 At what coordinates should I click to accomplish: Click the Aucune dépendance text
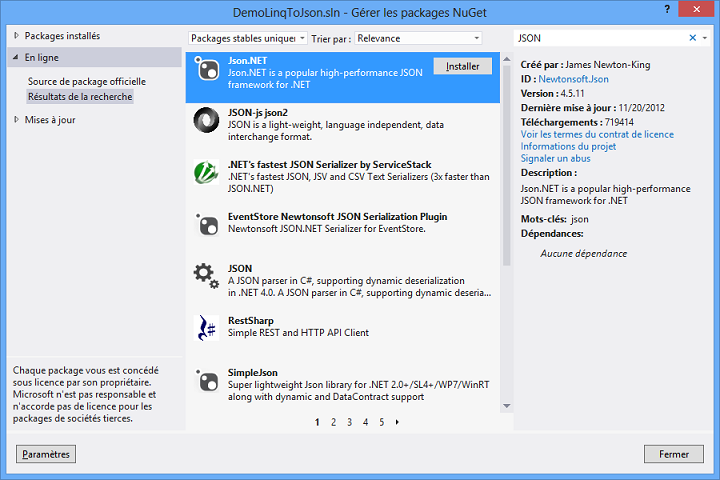pyautogui.click(x=584, y=254)
